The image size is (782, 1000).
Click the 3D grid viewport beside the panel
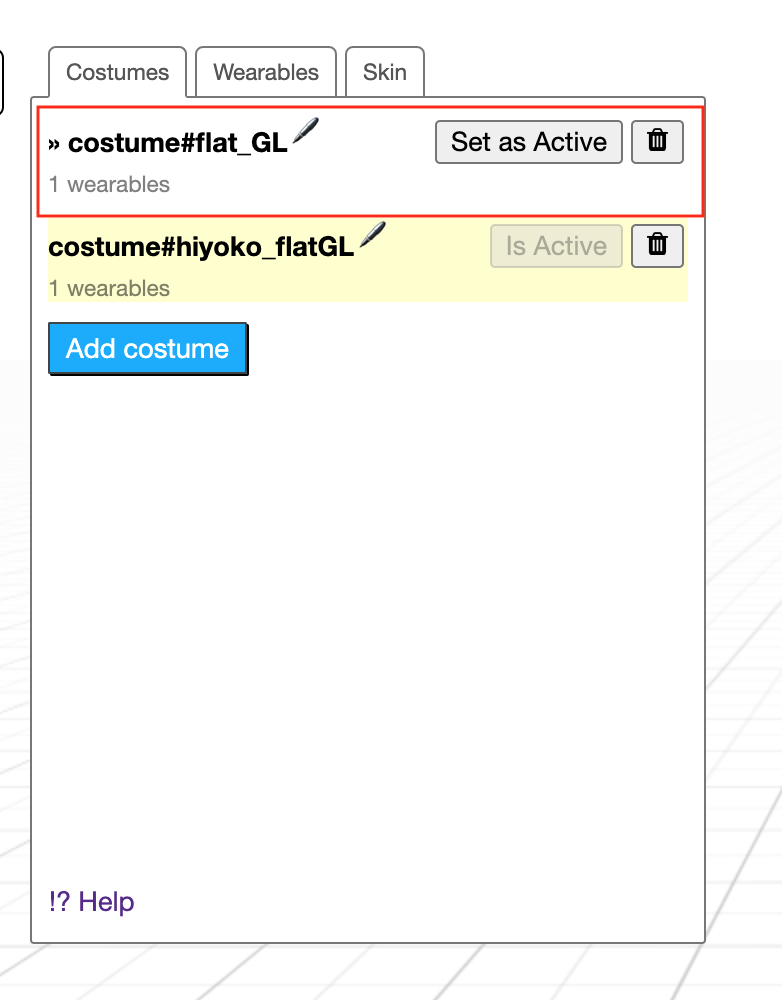(x=744, y=574)
